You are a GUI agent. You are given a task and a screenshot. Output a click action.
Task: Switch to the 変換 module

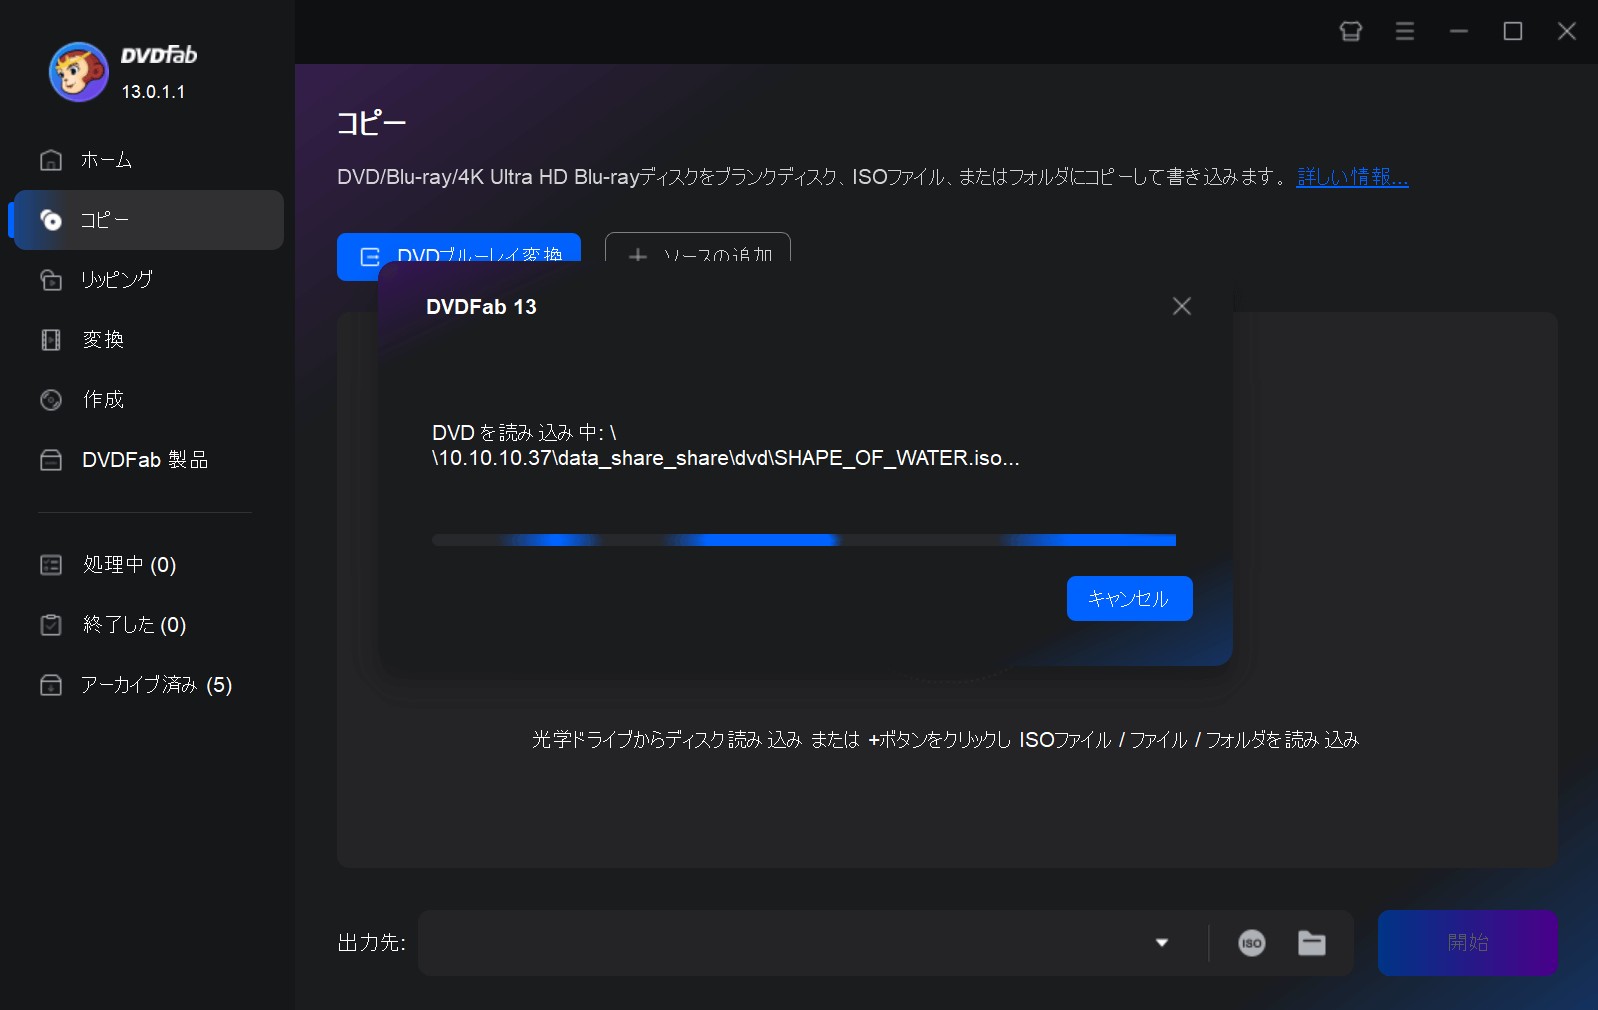148,340
